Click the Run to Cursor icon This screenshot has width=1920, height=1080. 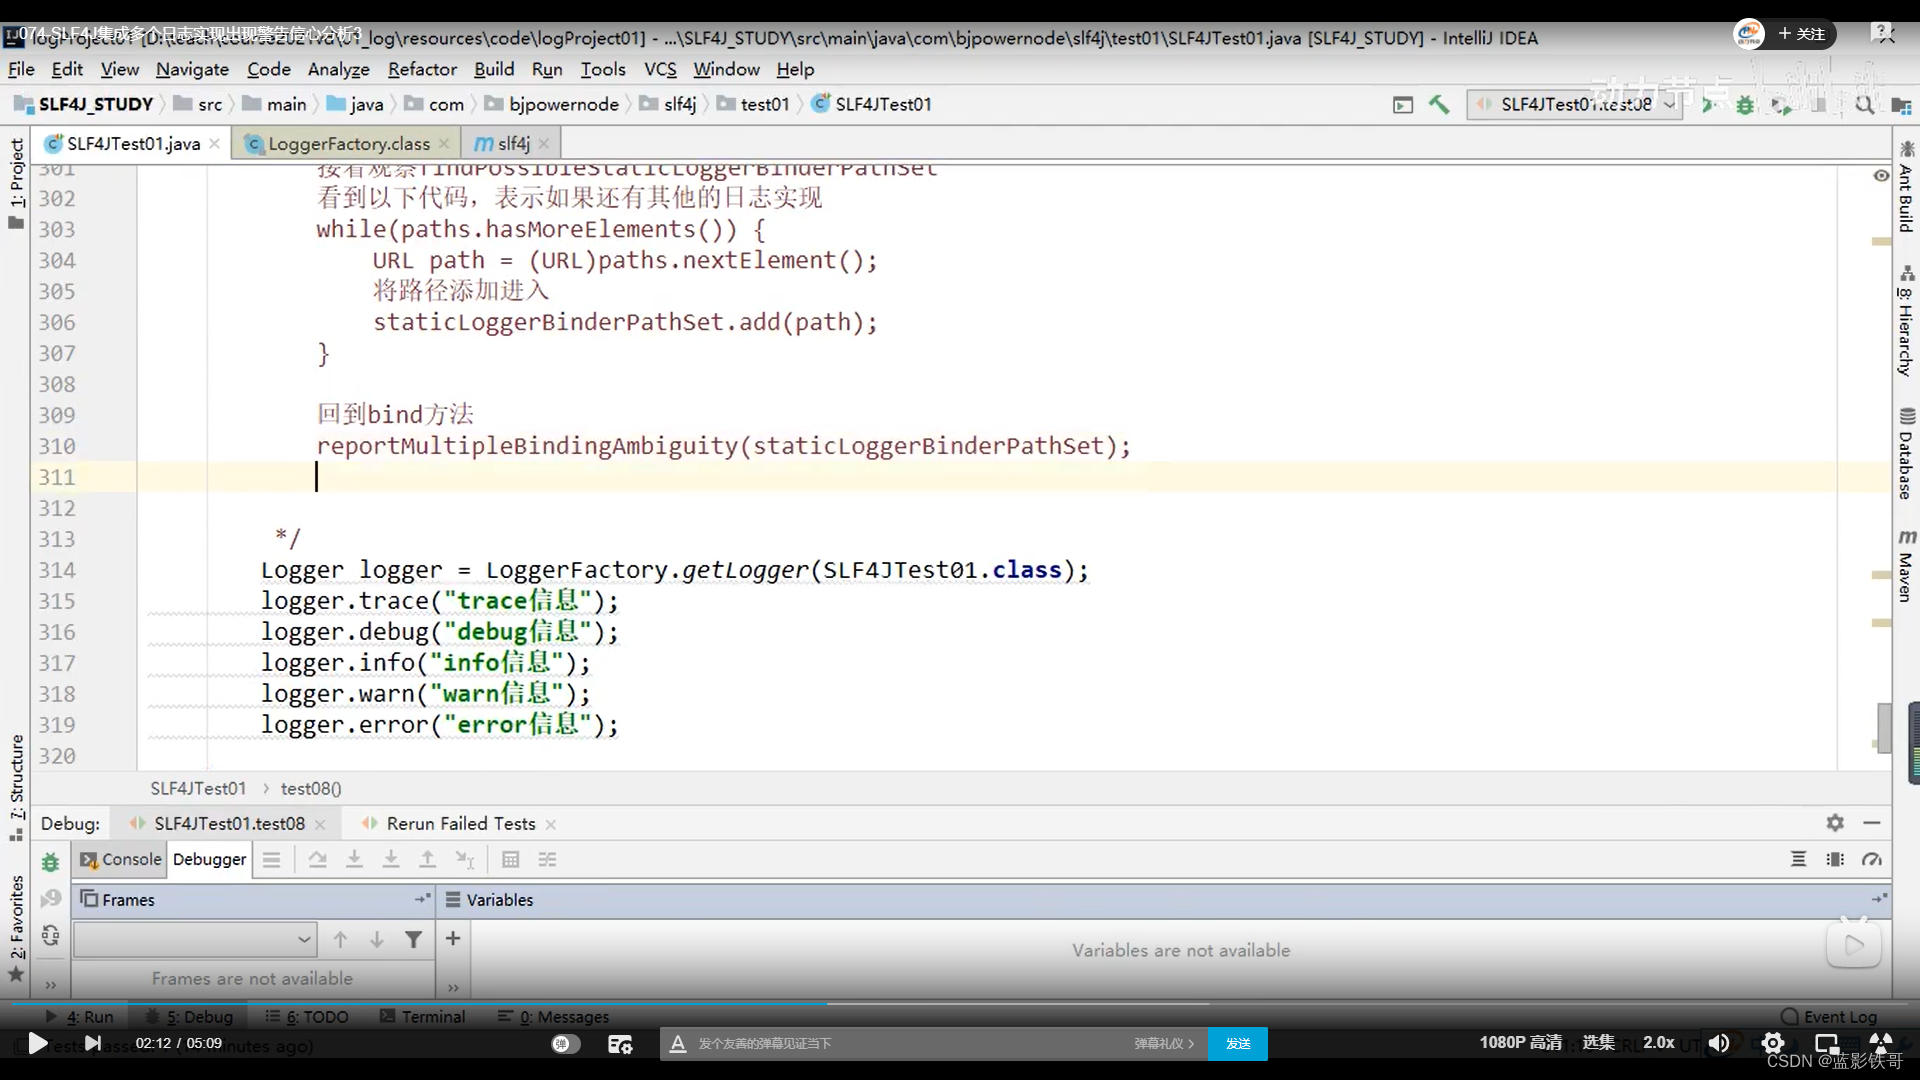pos(465,859)
